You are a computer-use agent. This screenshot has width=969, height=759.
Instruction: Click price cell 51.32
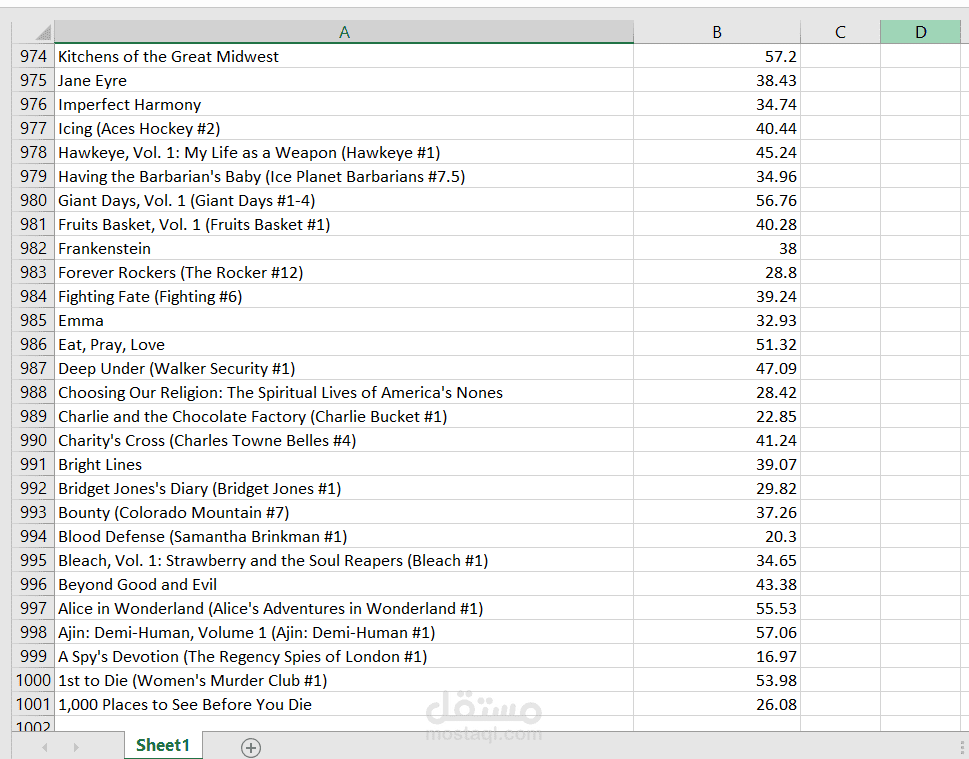[717, 344]
